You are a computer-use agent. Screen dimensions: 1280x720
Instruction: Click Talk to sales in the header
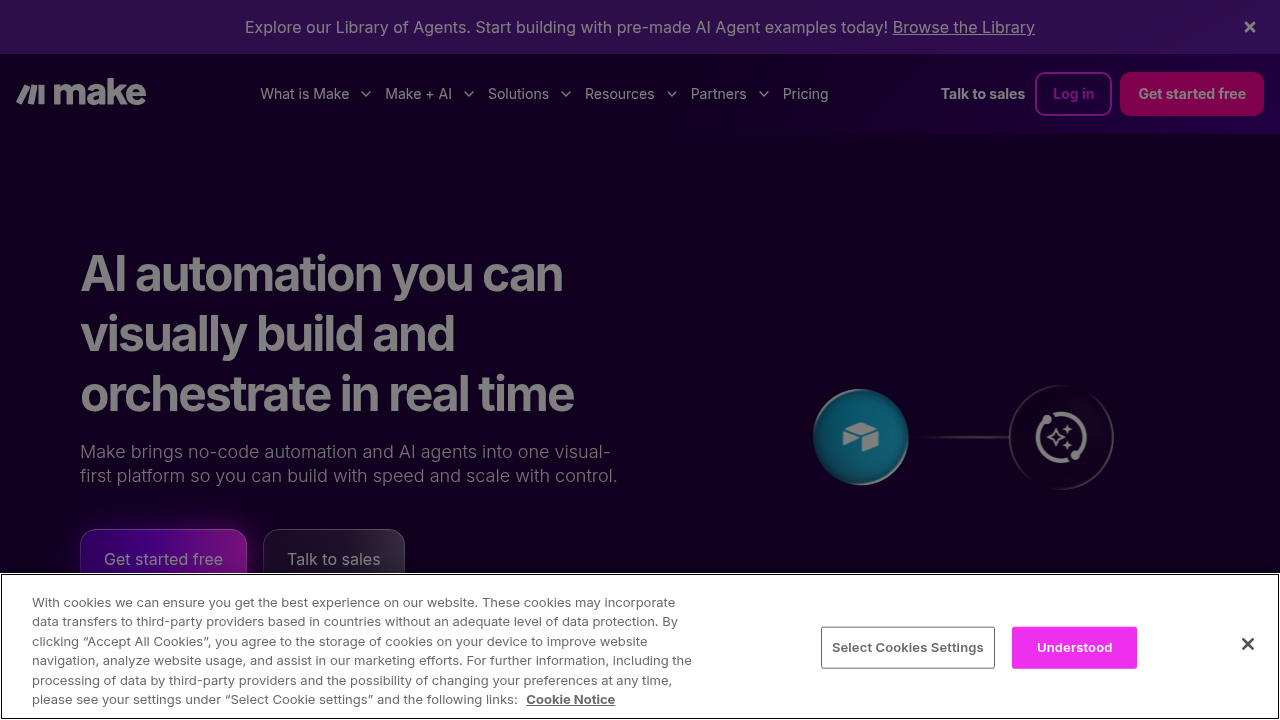(x=982, y=93)
